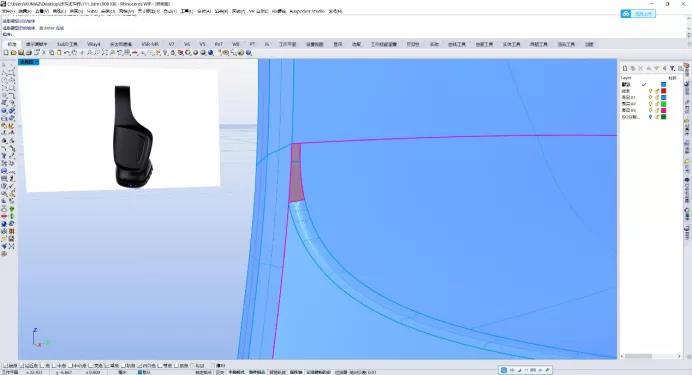This screenshot has width=692, height=375.
Task: Click the Layers panel horizontal scrollbar
Action: tap(651, 356)
